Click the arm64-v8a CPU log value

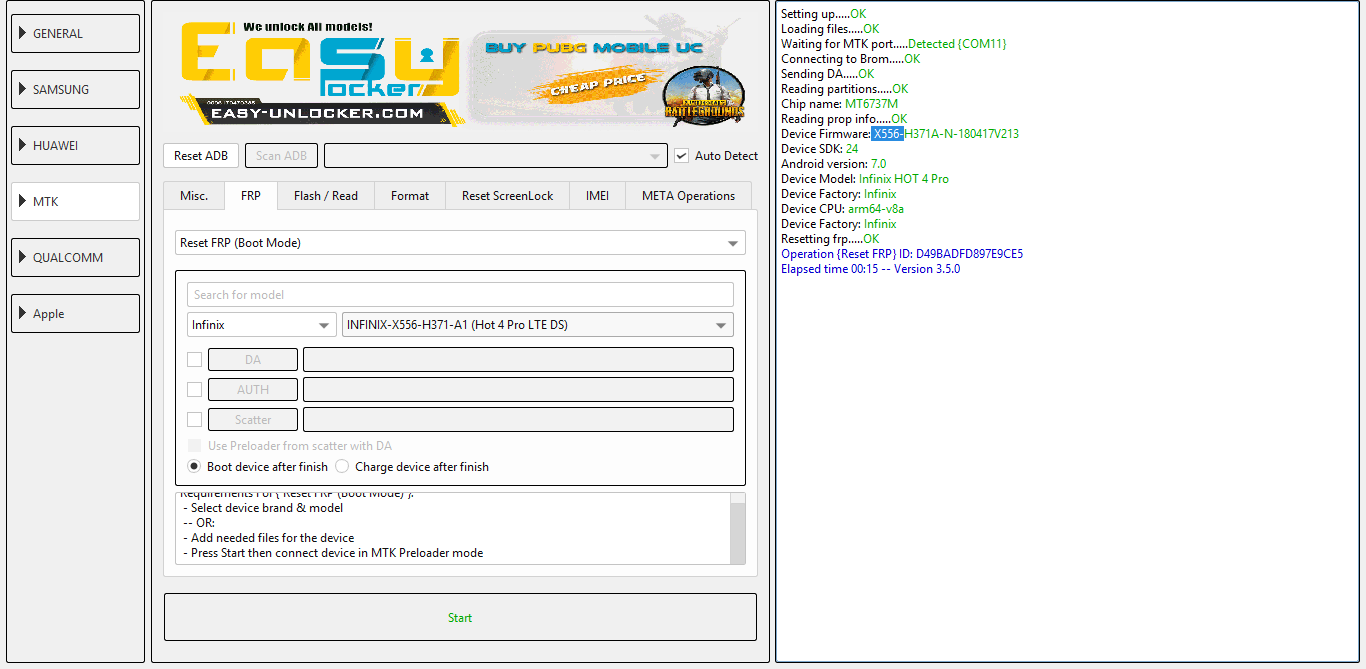tap(876, 209)
